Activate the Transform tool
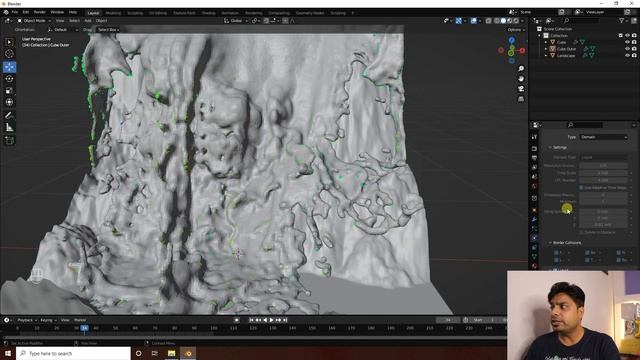Screen dimensions: 640x360 pyautogui.click(x=9, y=102)
